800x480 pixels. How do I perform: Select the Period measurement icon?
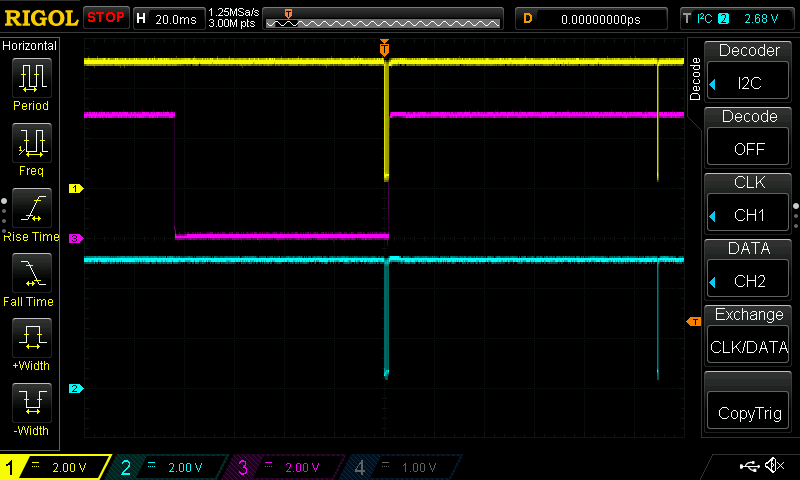point(31,78)
